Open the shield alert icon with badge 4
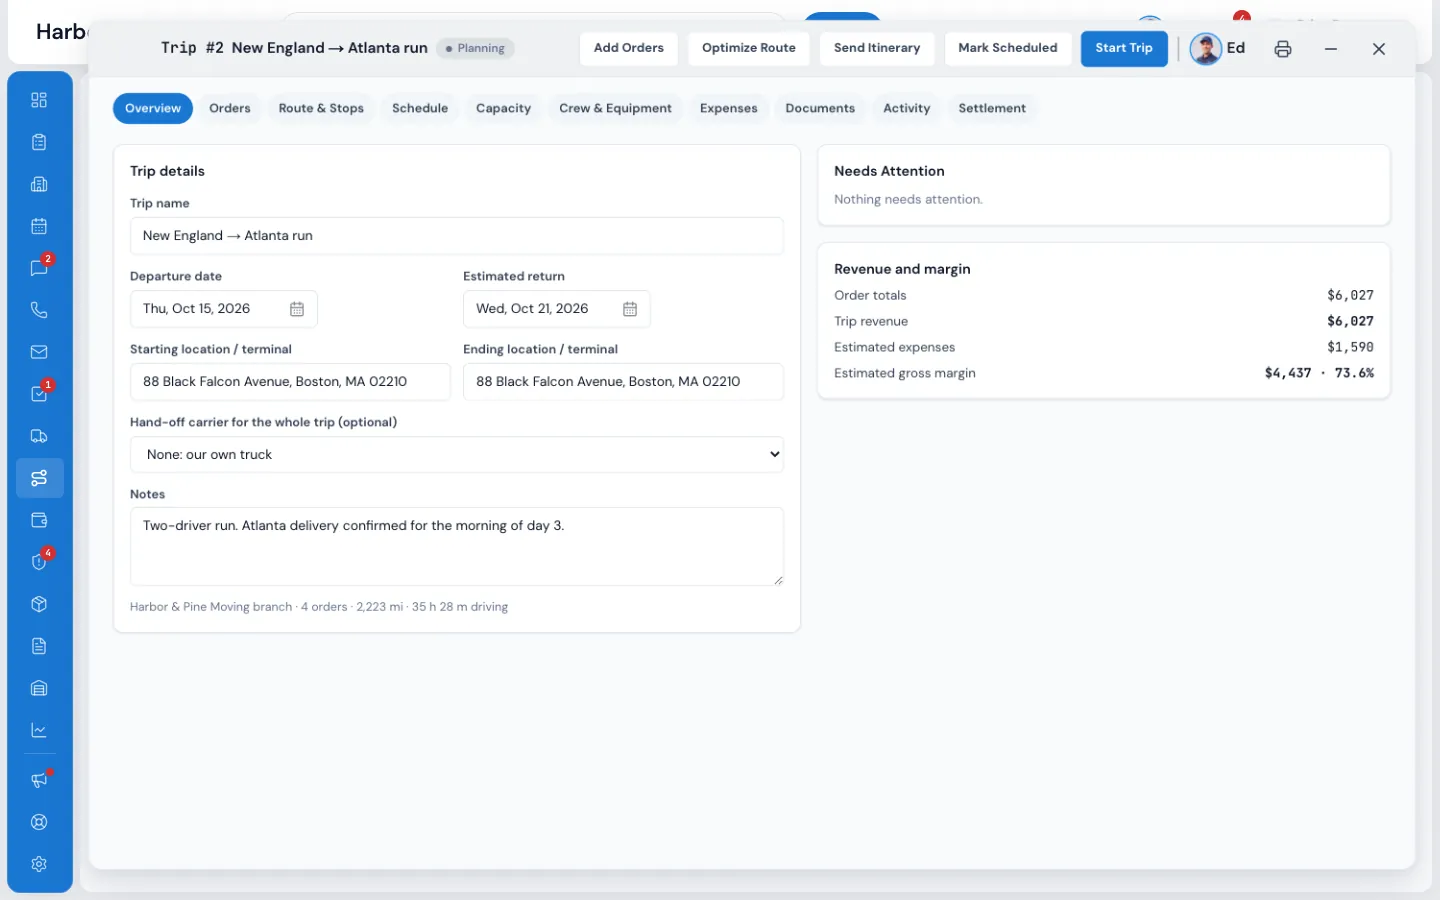Viewport: 1440px width, 900px height. pos(39,562)
